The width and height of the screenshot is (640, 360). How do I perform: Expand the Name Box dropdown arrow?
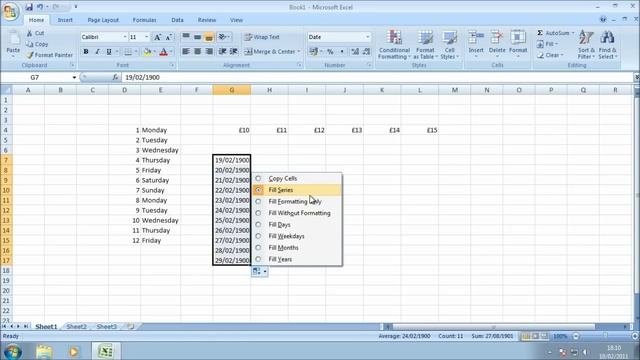(74, 77)
